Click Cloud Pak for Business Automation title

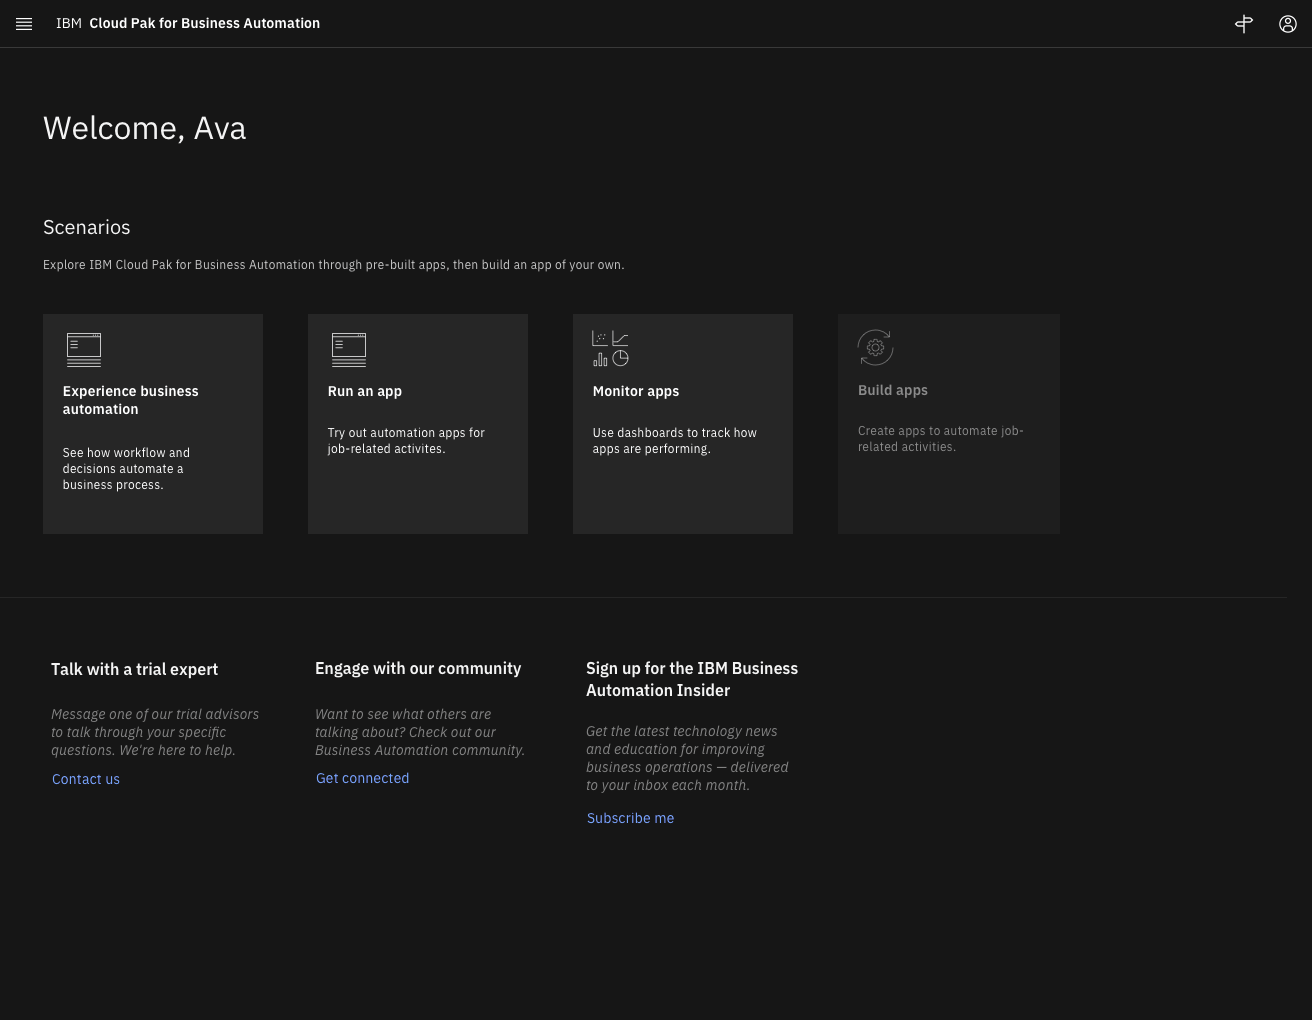[205, 23]
